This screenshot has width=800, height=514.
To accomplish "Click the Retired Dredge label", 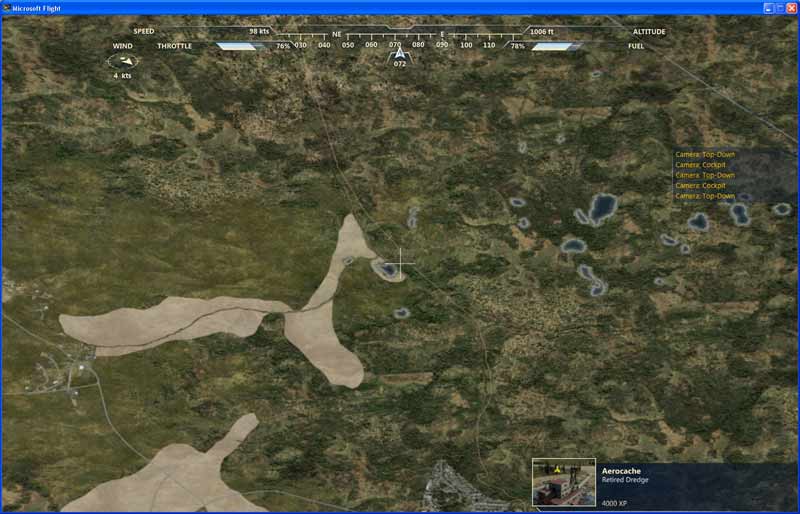I will (x=625, y=480).
